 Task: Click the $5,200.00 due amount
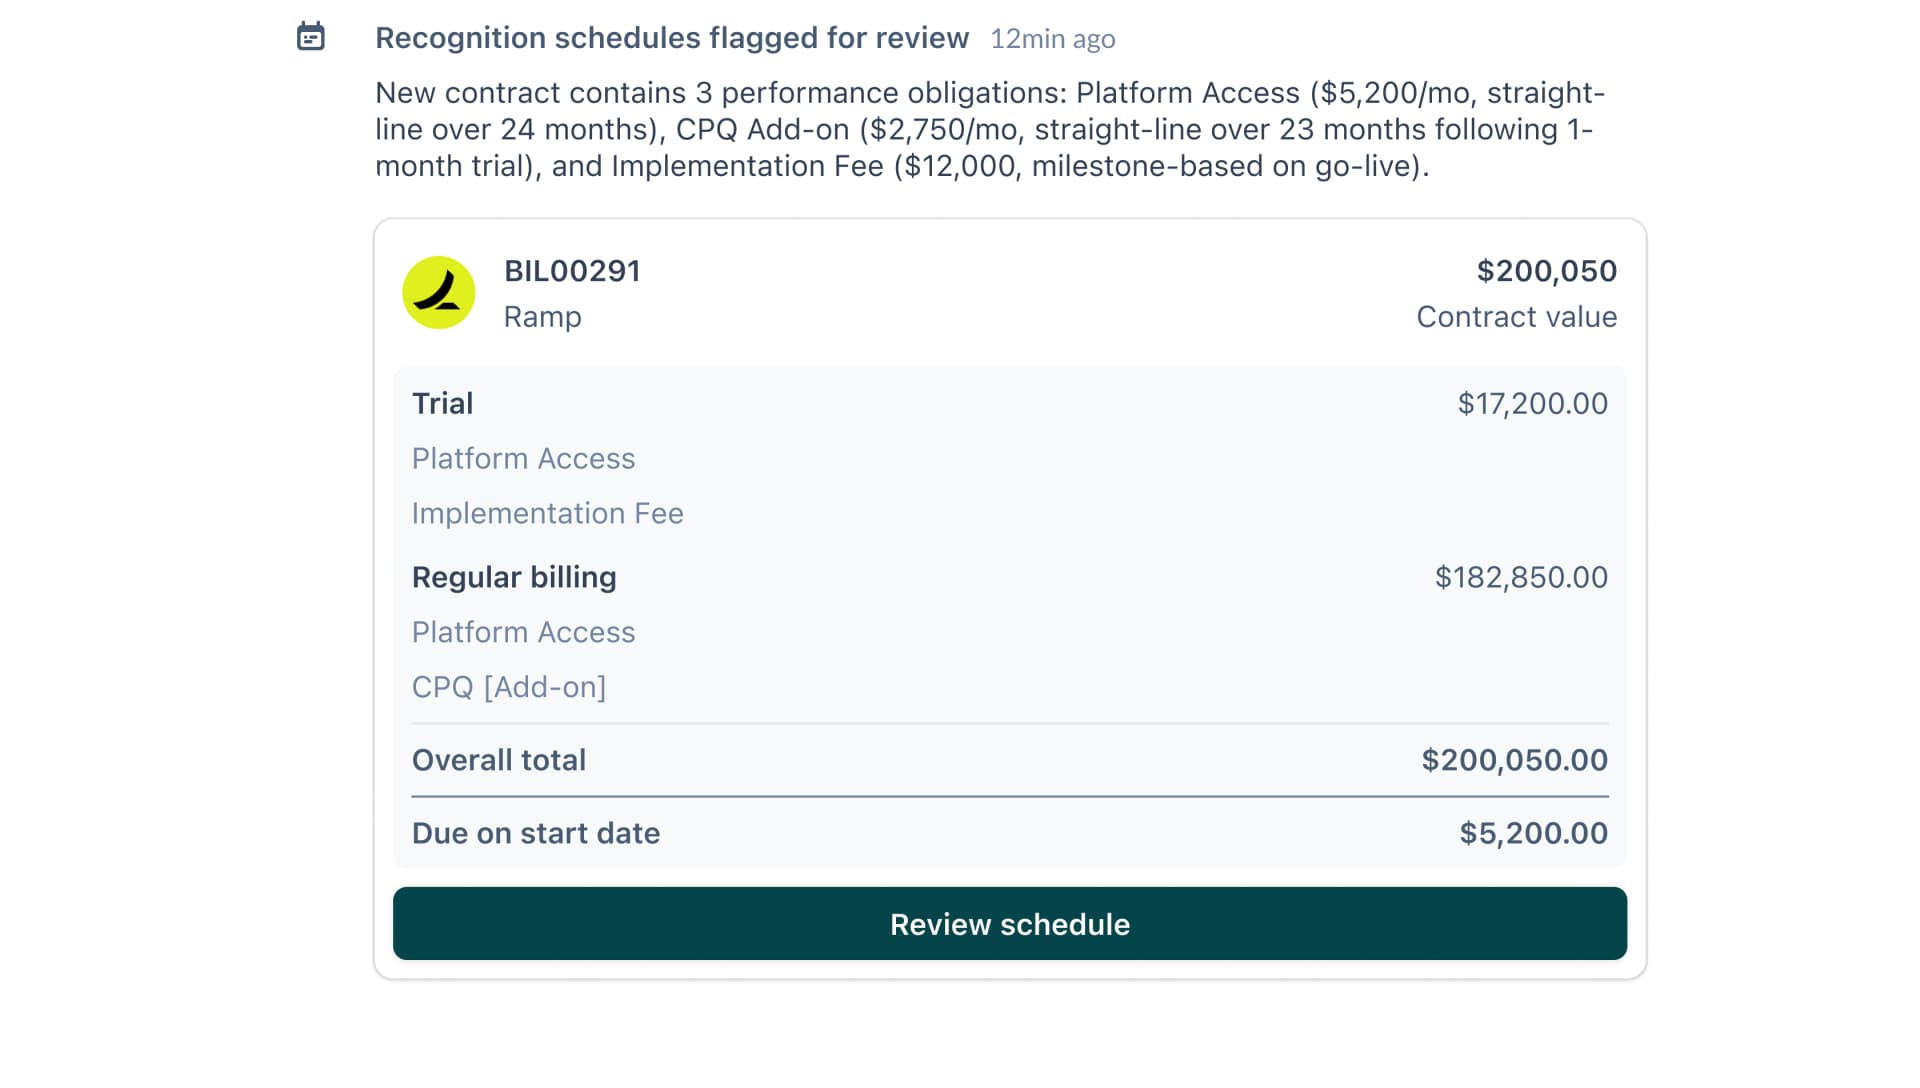click(x=1533, y=833)
